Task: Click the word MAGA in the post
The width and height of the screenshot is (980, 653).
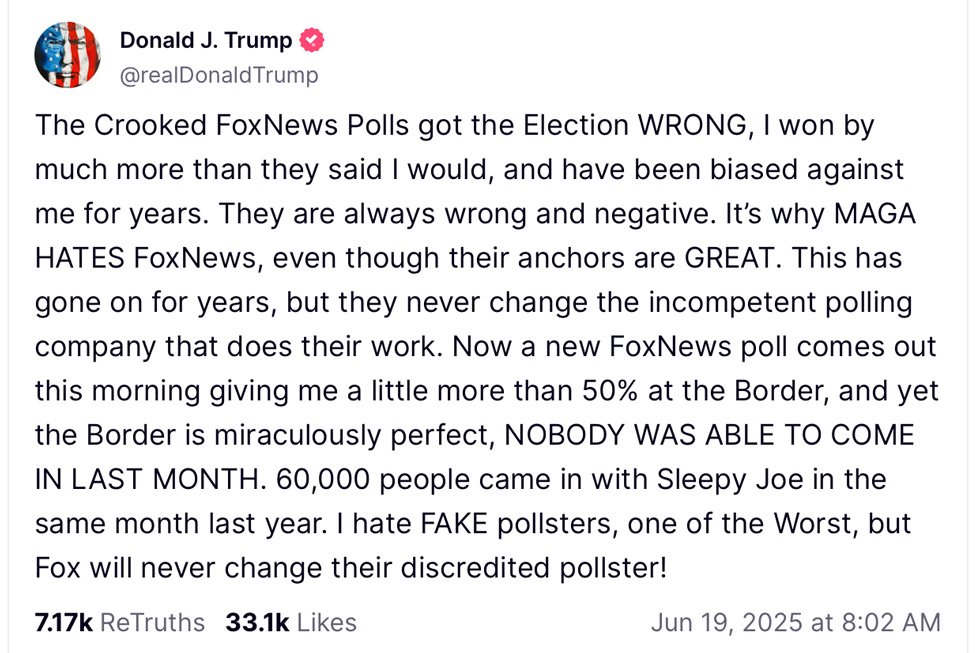Action: pyautogui.click(x=875, y=214)
